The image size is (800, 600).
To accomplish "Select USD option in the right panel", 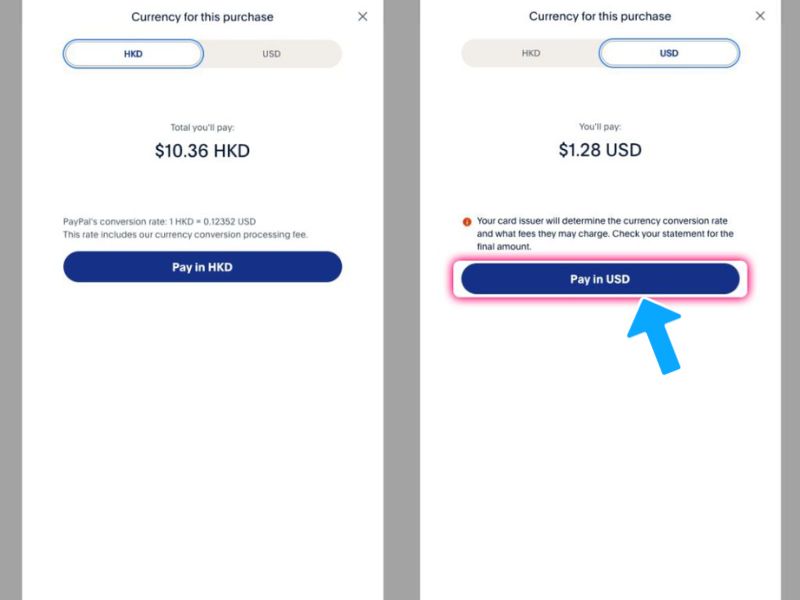I will [x=669, y=53].
